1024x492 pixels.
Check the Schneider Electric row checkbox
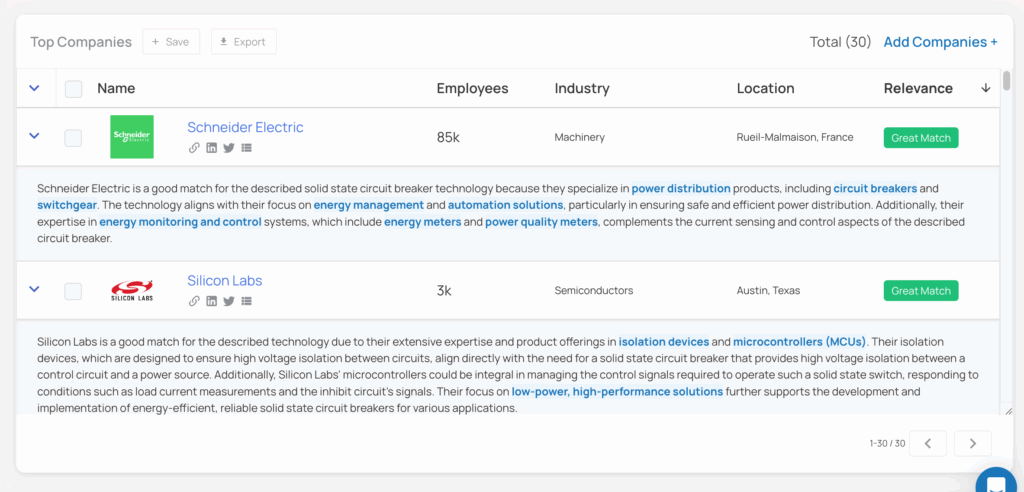tap(73, 138)
